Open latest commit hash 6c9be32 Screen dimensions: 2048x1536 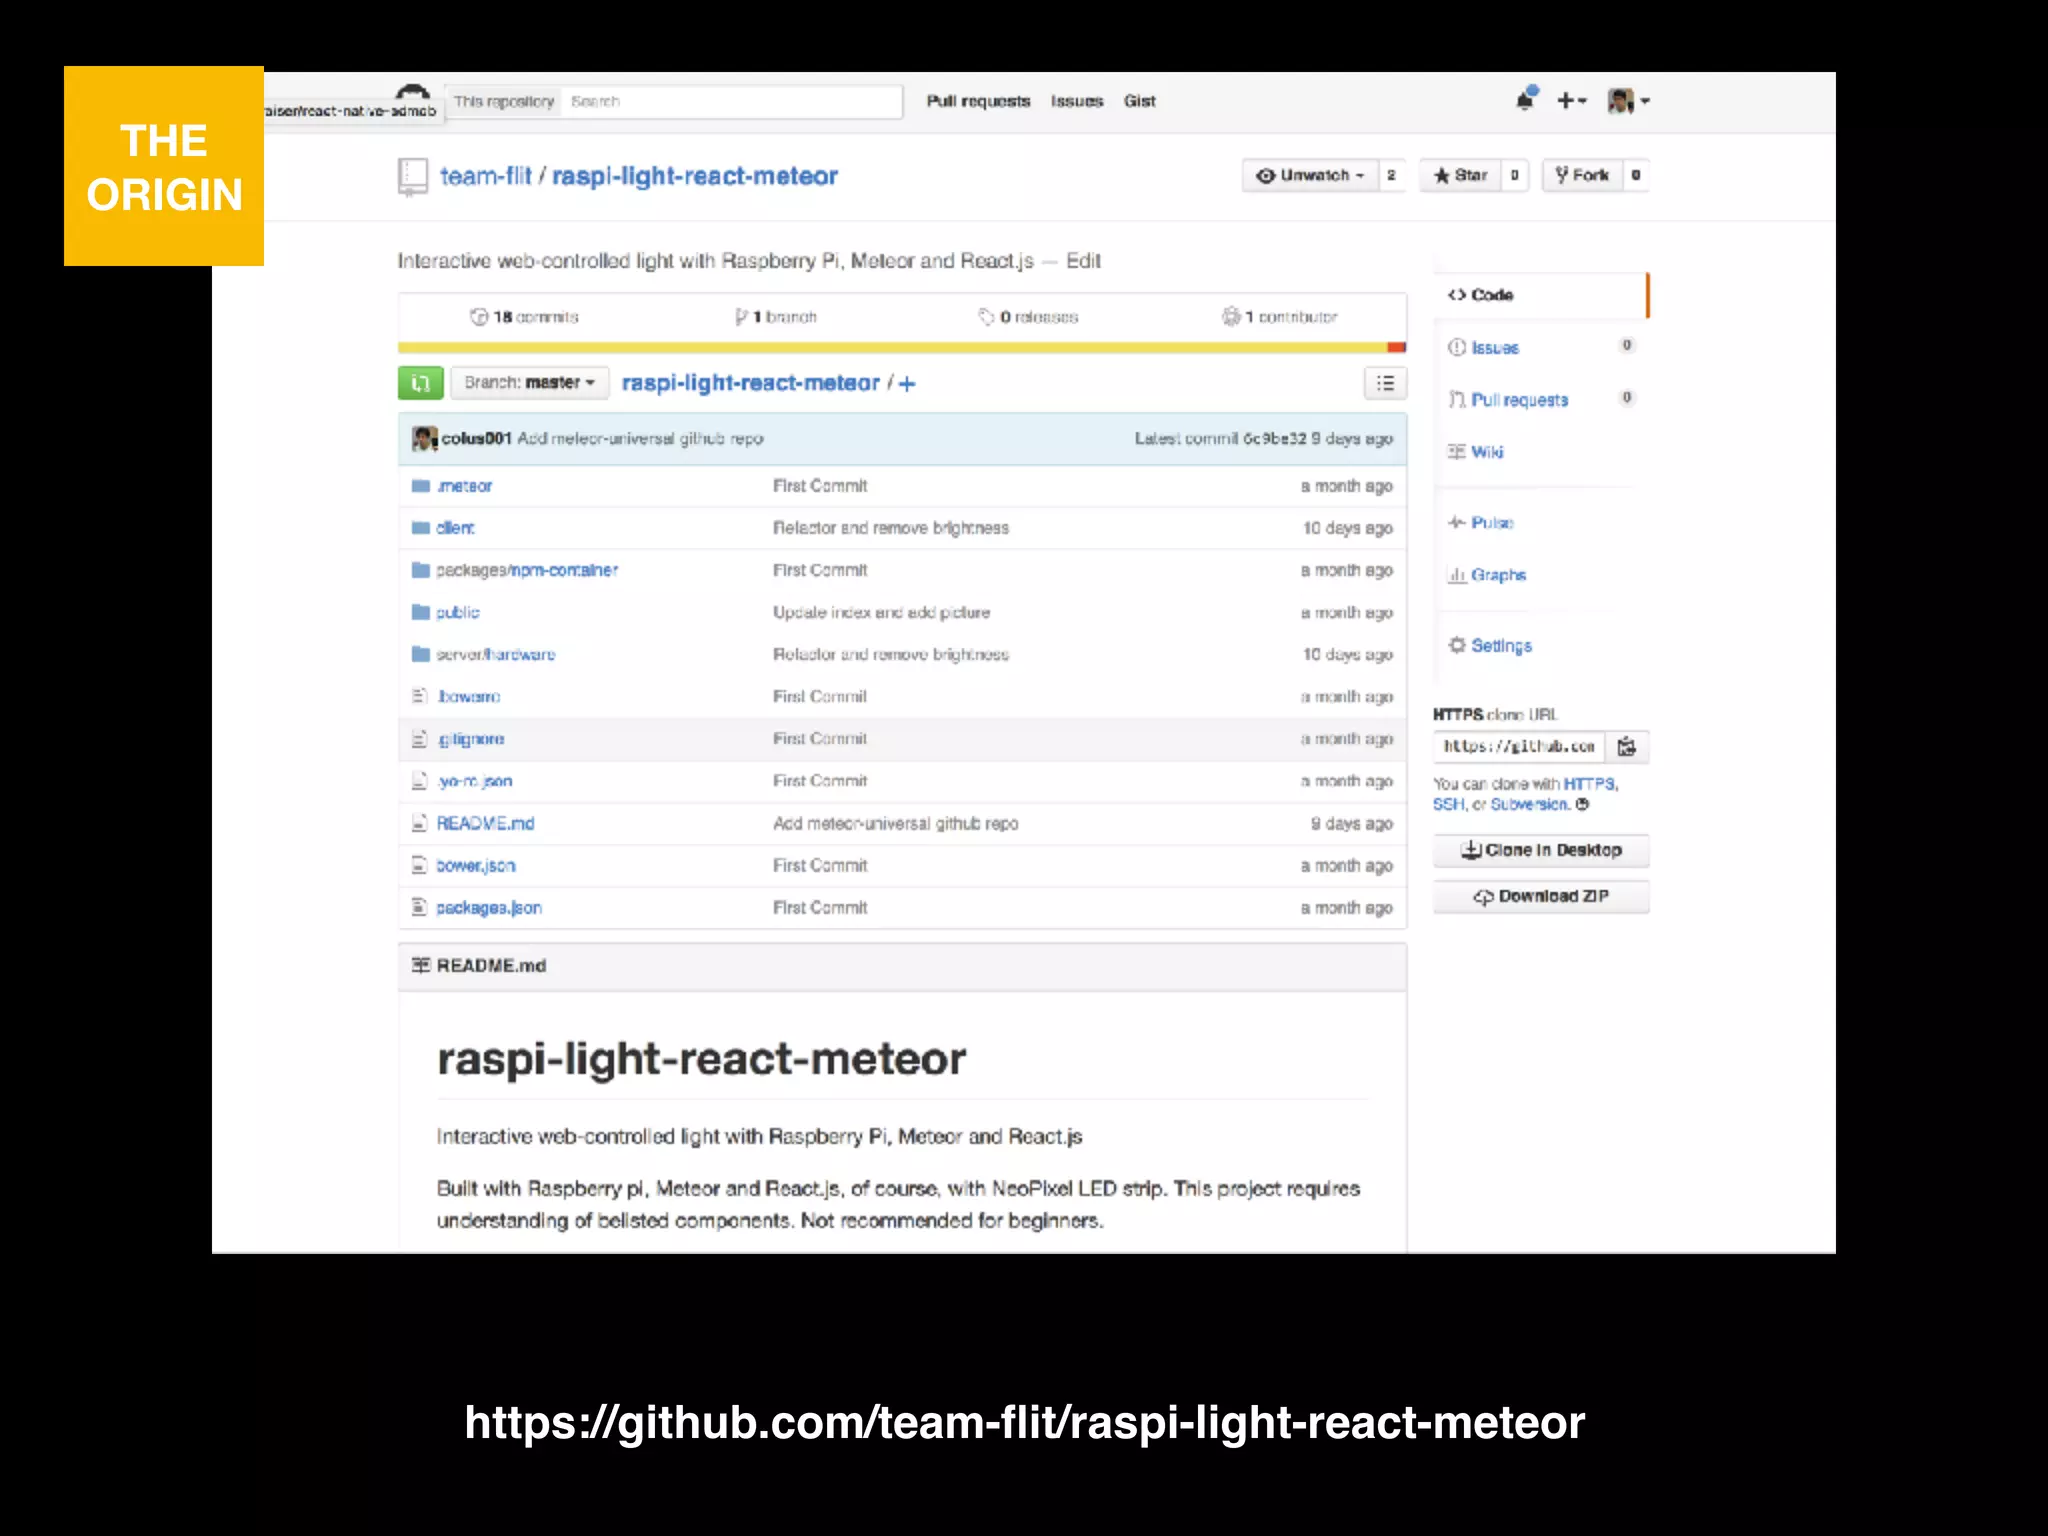click(1275, 439)
